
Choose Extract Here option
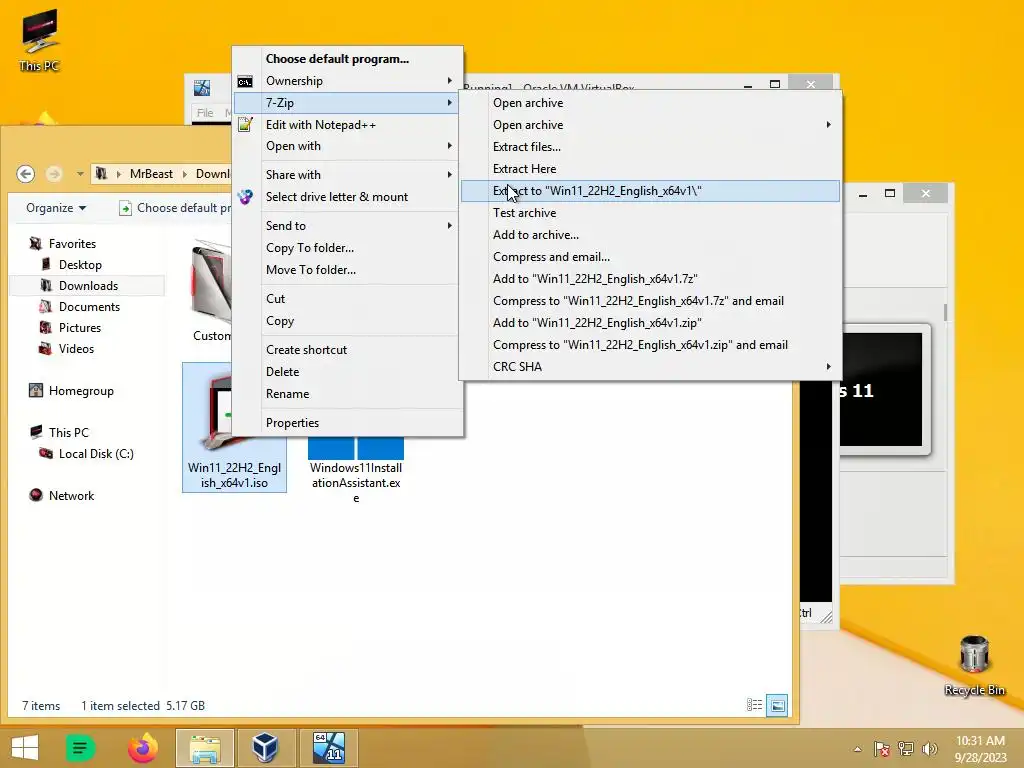point(650,168)
